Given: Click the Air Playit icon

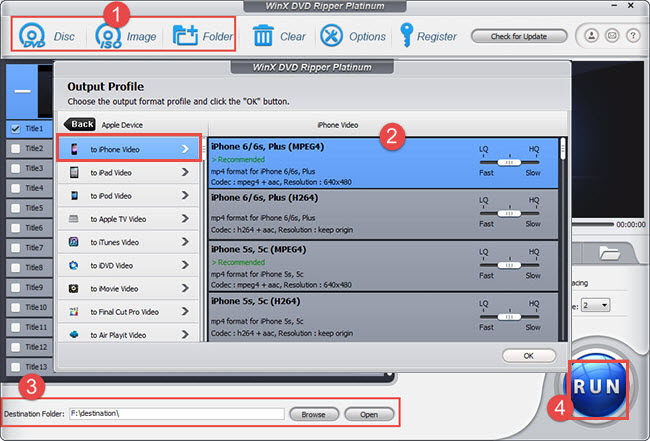Looking at the screenshot, I should click(x=74, y=335).
